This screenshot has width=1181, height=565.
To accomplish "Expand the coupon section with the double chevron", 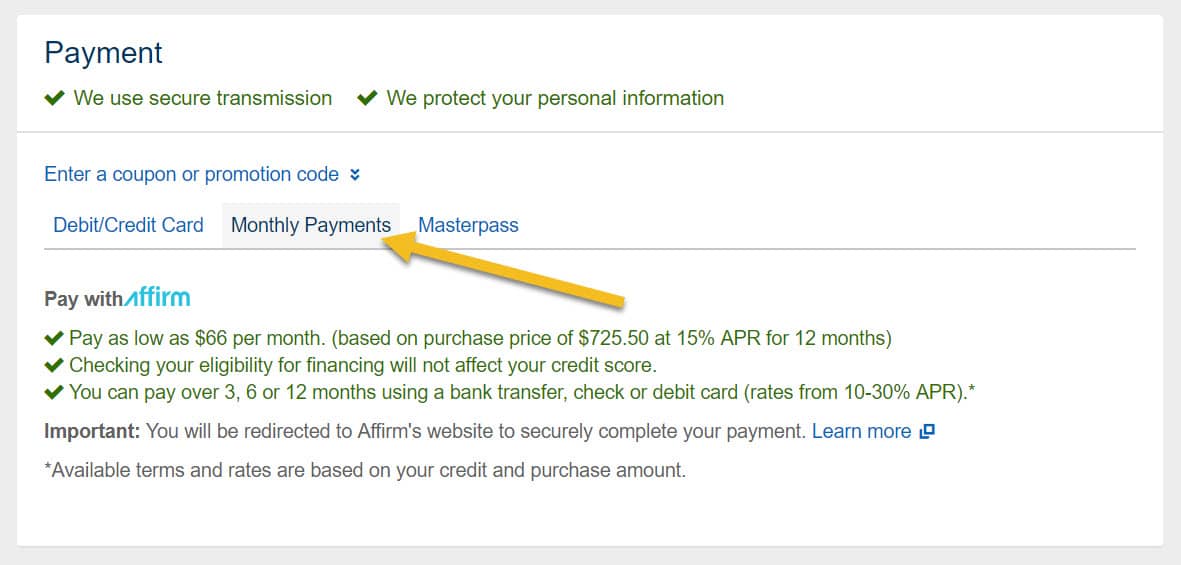I will 355,175.
